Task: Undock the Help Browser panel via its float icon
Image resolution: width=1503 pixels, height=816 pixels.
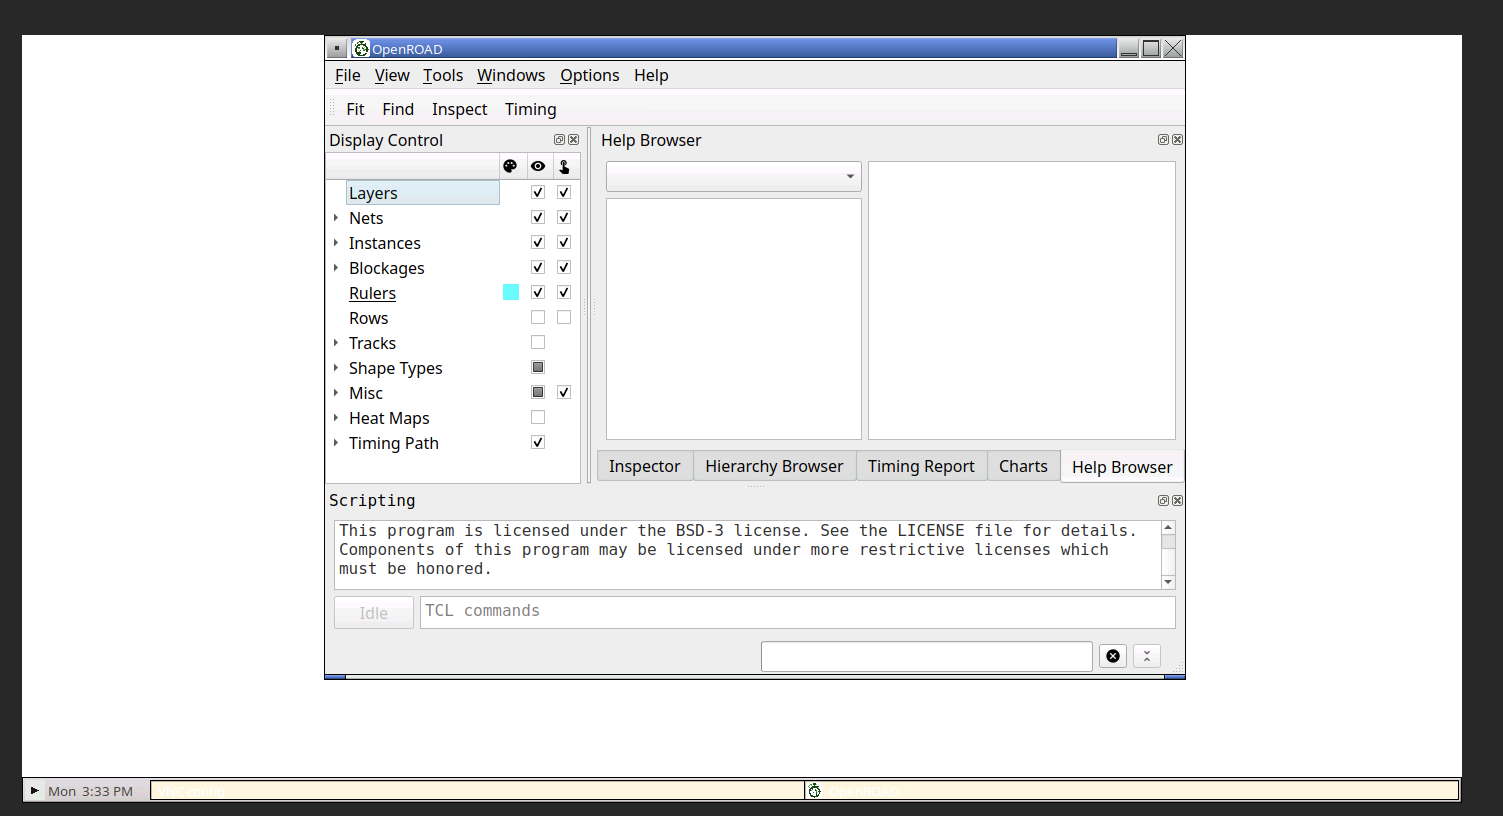Action: click(1163, 139)
